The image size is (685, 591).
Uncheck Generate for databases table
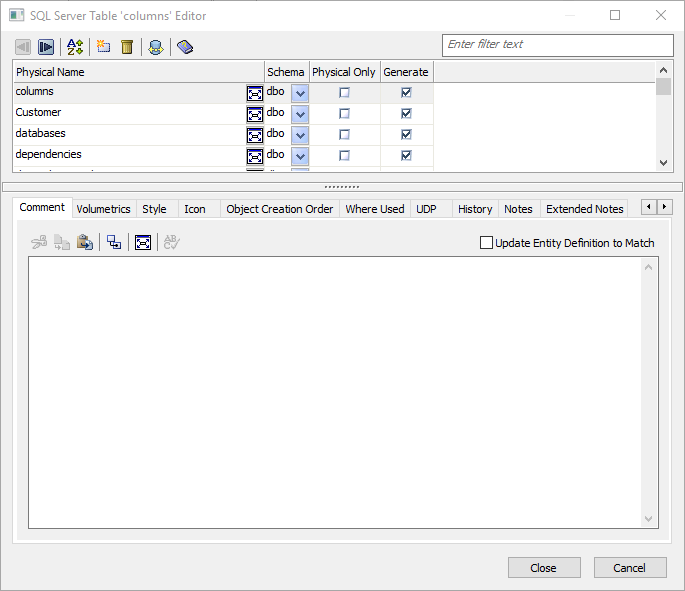click(406, 135)
